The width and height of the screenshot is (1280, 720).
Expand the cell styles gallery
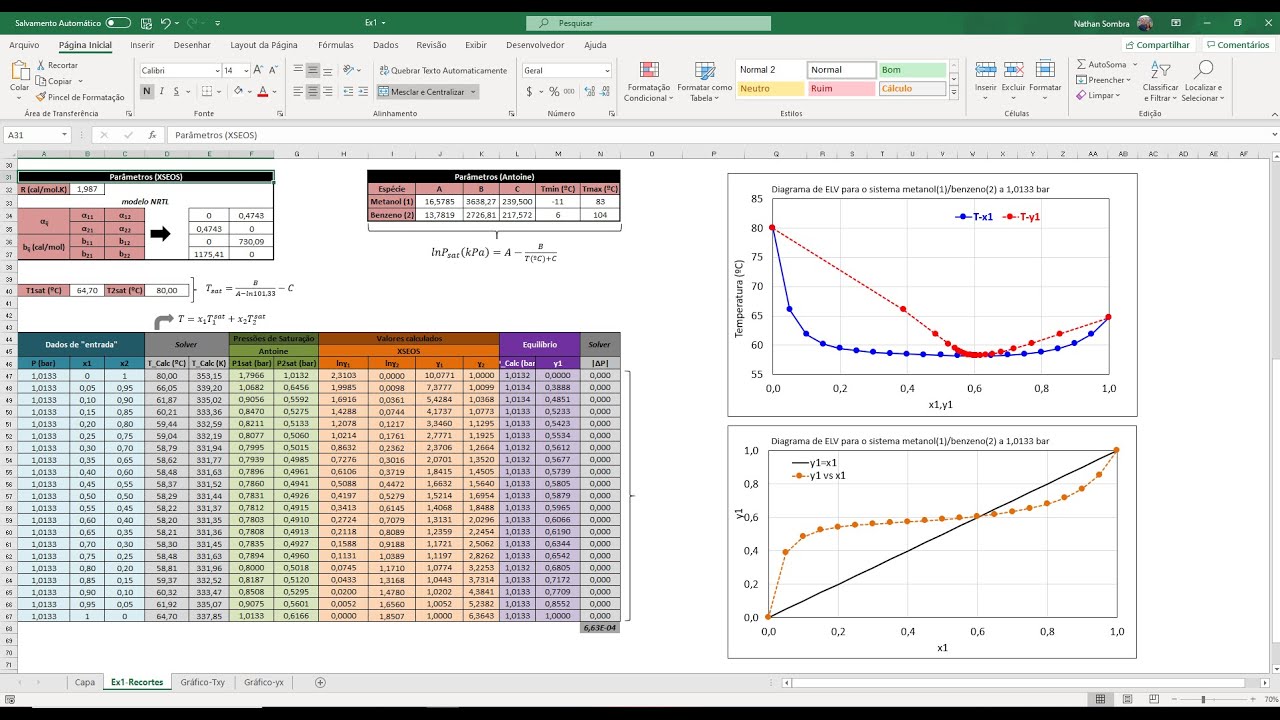coord(952,93)
